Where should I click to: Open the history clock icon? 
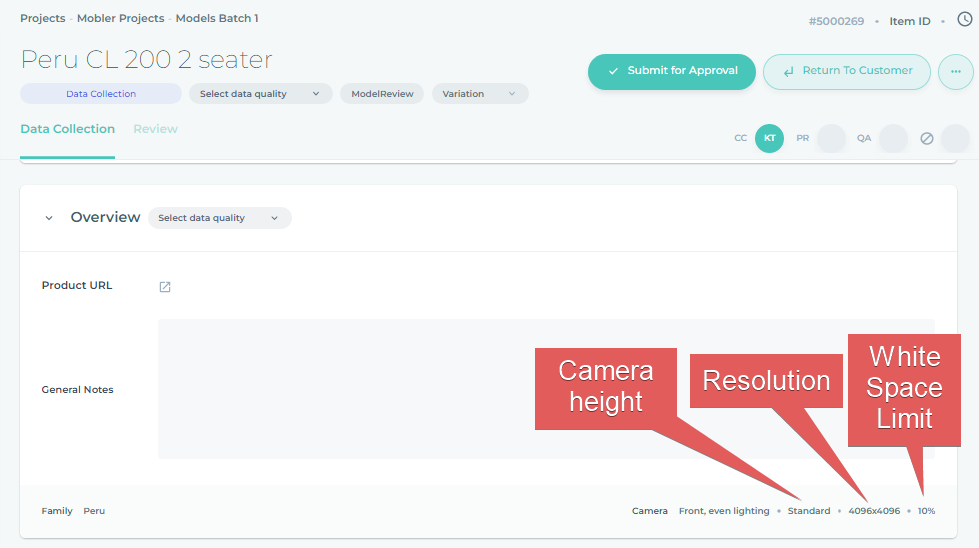[964, 19]
